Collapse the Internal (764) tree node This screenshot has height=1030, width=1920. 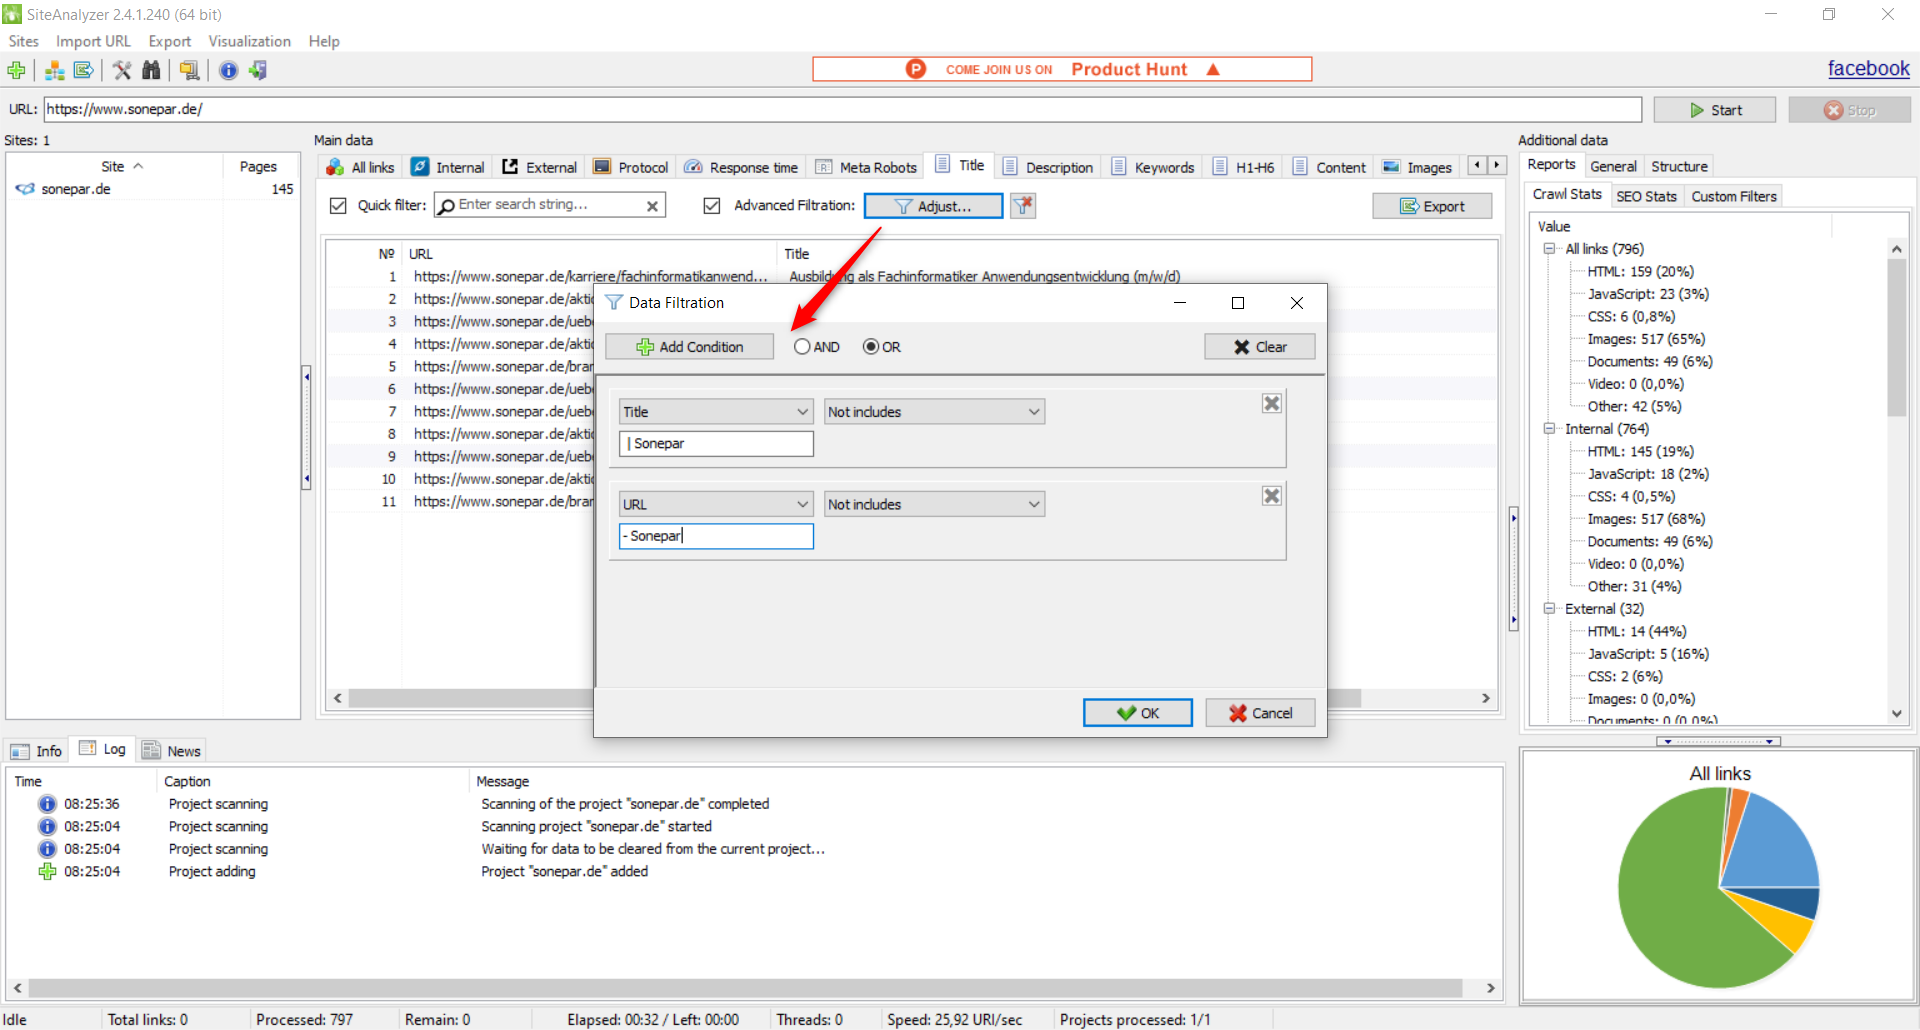[x=1549, y=429]
